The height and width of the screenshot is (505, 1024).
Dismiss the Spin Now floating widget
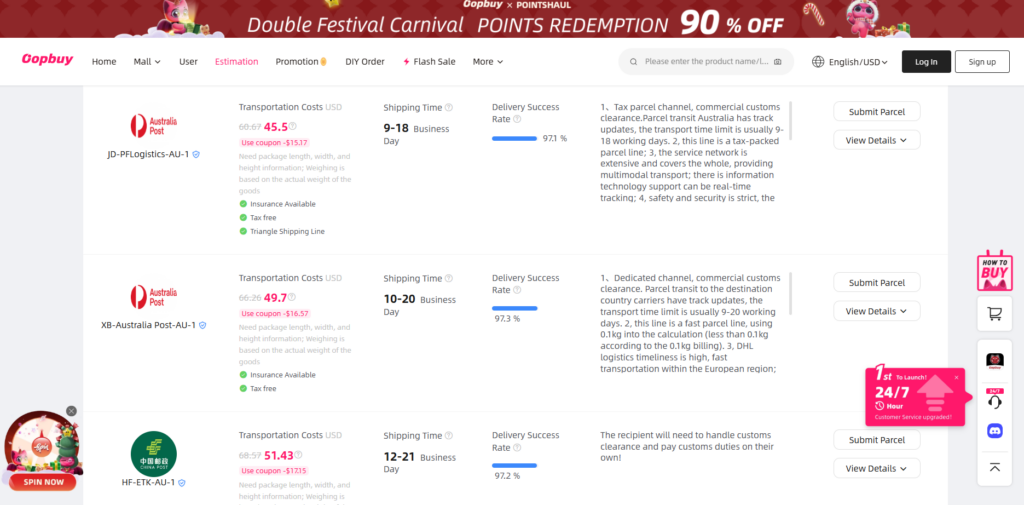click(x=71, y=411)
